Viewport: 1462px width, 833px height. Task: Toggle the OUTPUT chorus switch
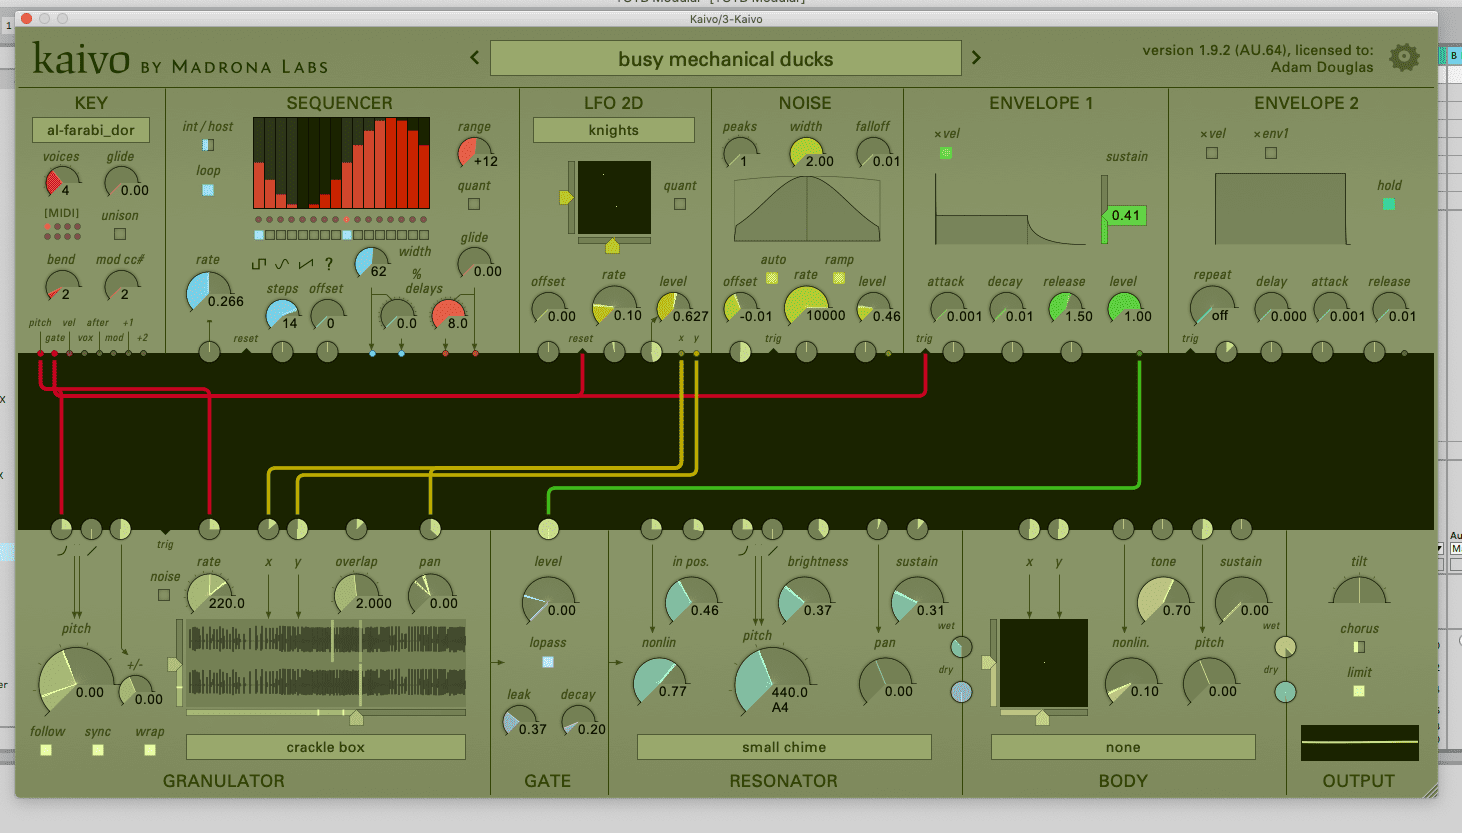coord(1359,647)
